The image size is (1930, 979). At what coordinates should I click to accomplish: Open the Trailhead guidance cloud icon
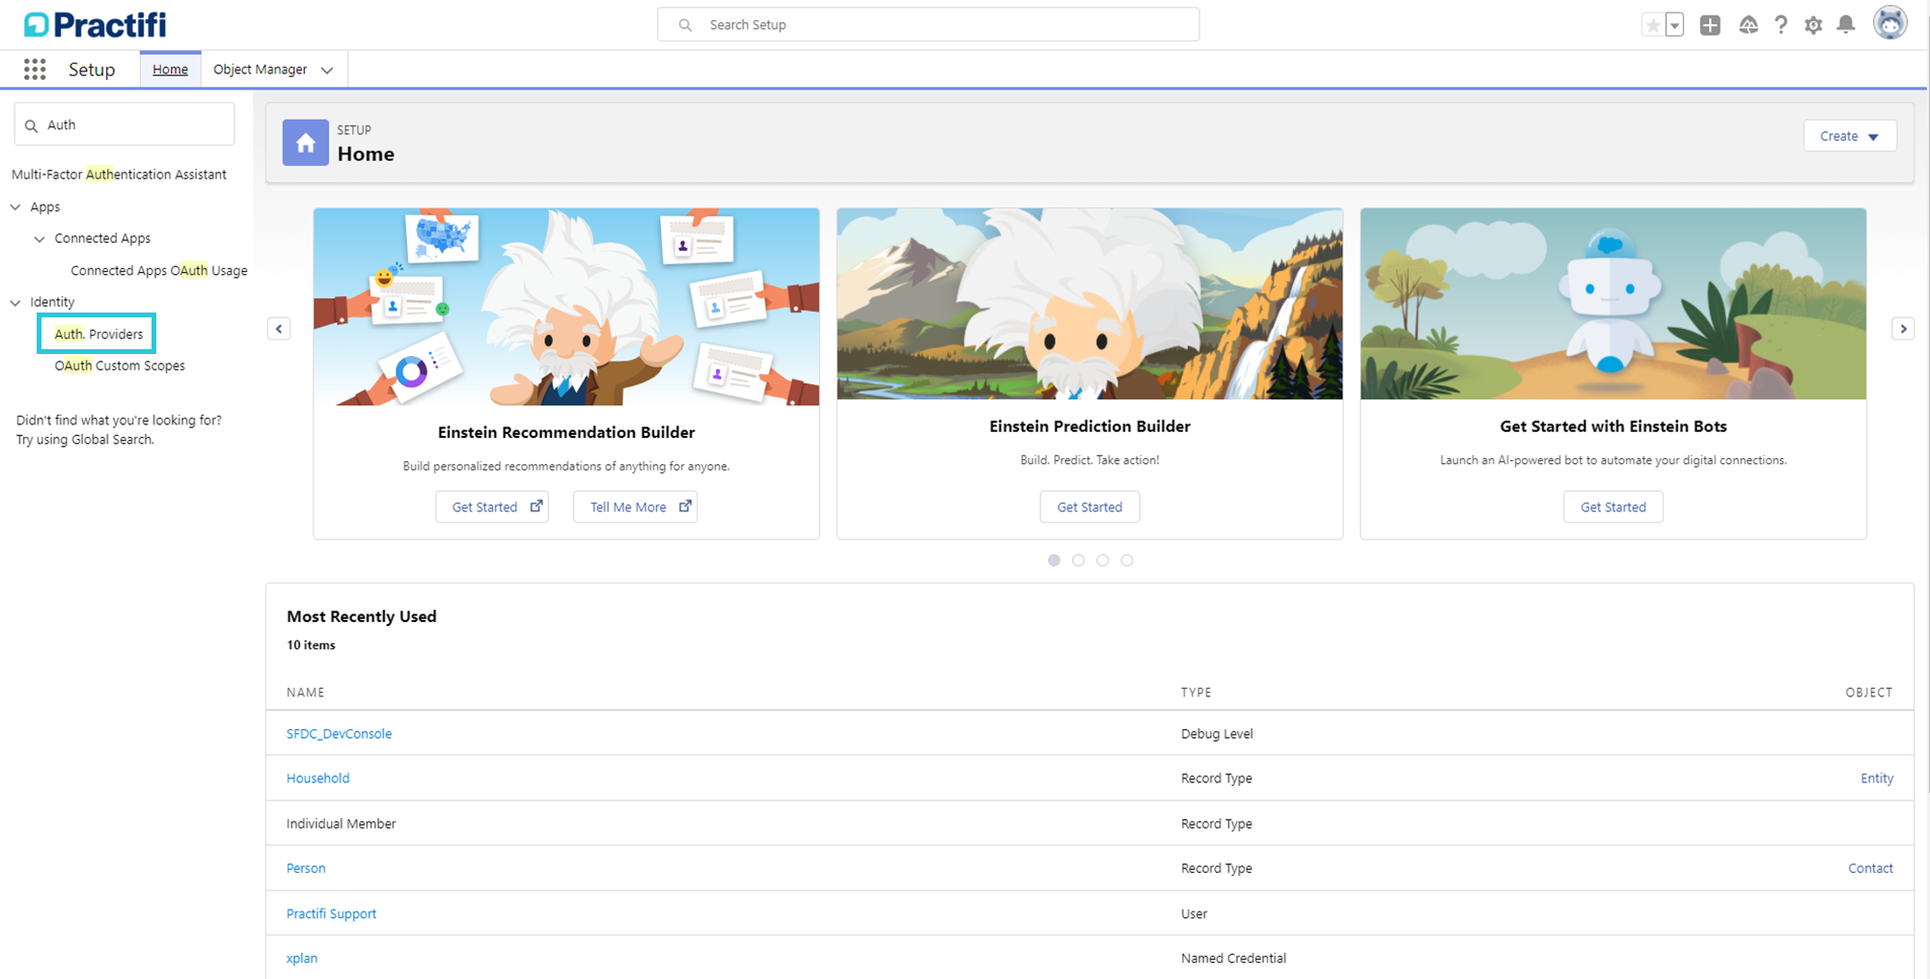[1748, 25]
